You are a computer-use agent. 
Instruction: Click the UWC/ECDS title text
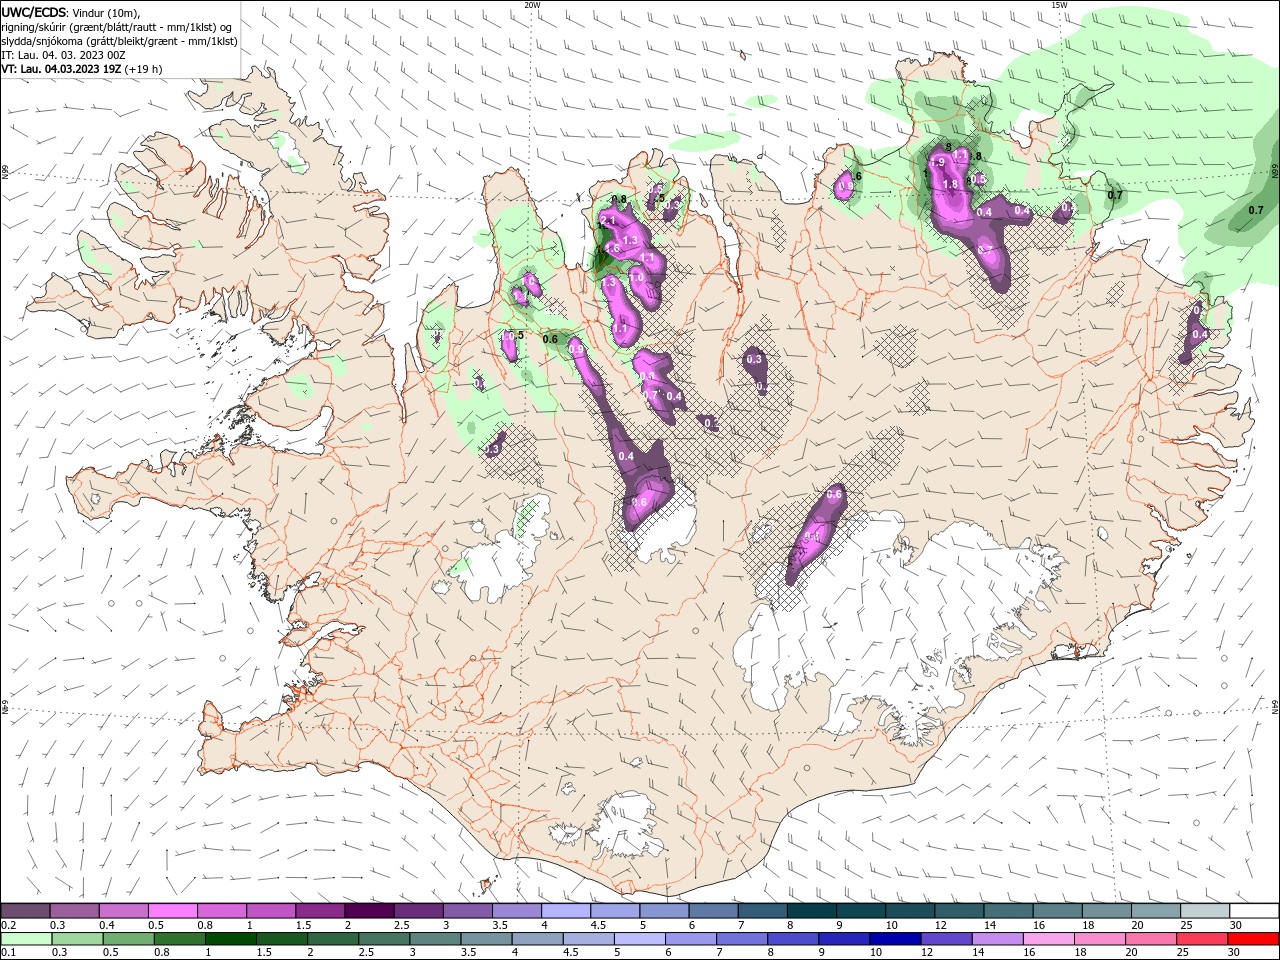pyautogui.click(x=34, y=12)
